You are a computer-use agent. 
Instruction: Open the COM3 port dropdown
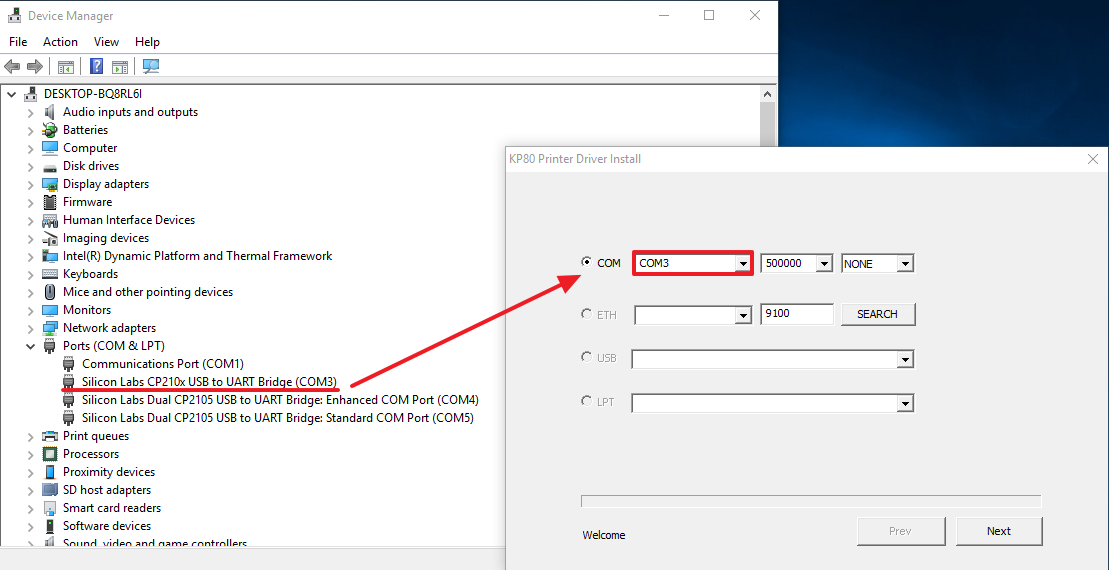point(742,264)
